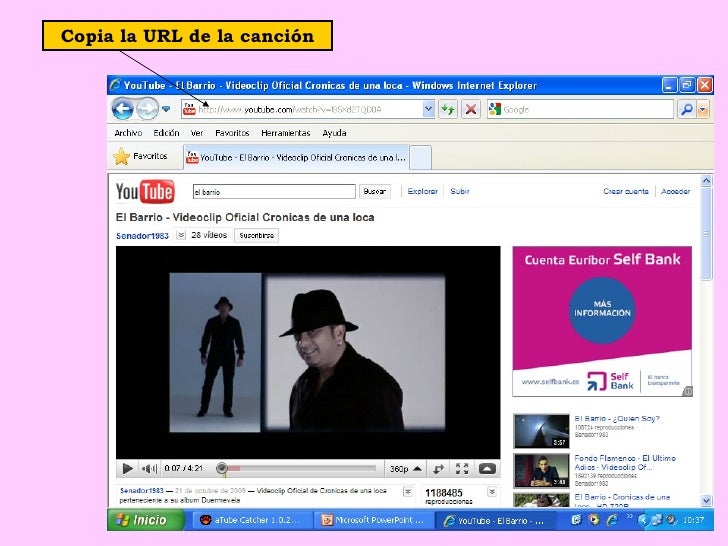Play the video with the play button
The height and width of the screenshot is (546, 728).
tap(127, 468)
